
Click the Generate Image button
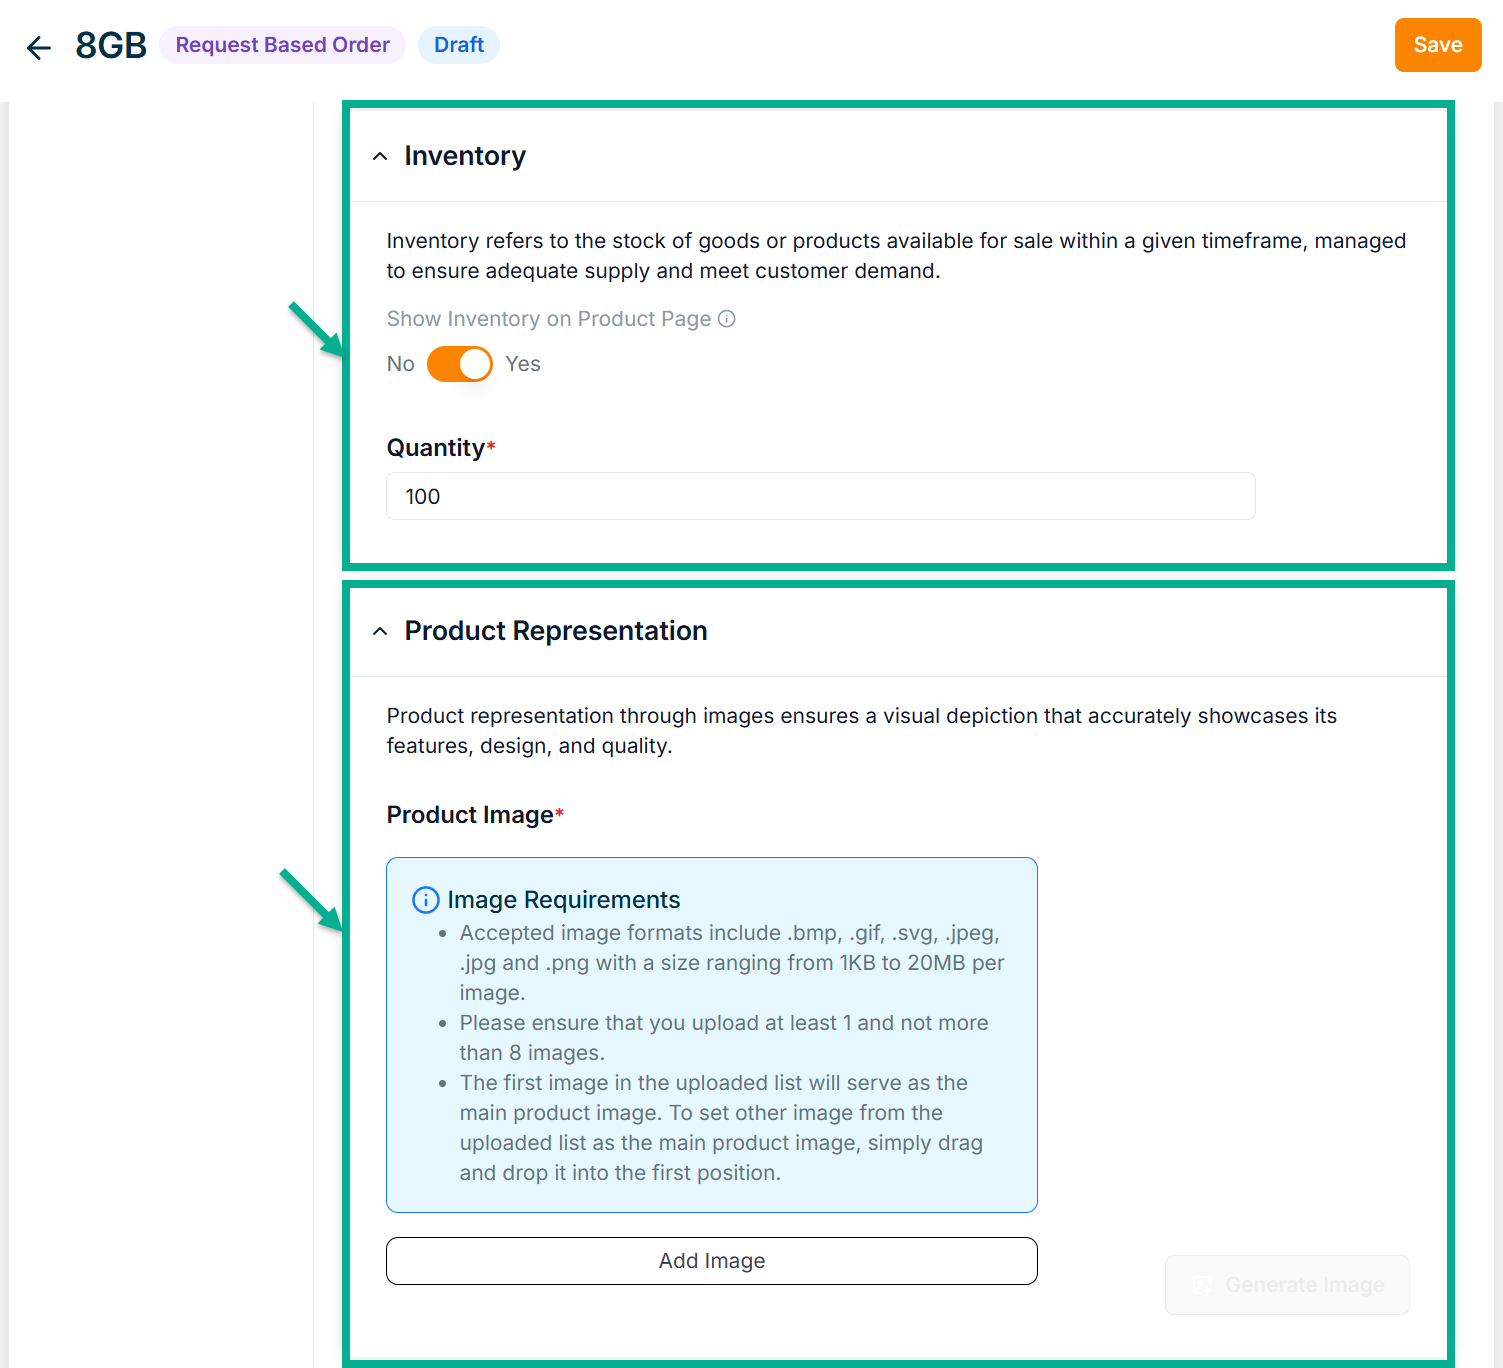pyautogui.click(x=1287, y=1285)
